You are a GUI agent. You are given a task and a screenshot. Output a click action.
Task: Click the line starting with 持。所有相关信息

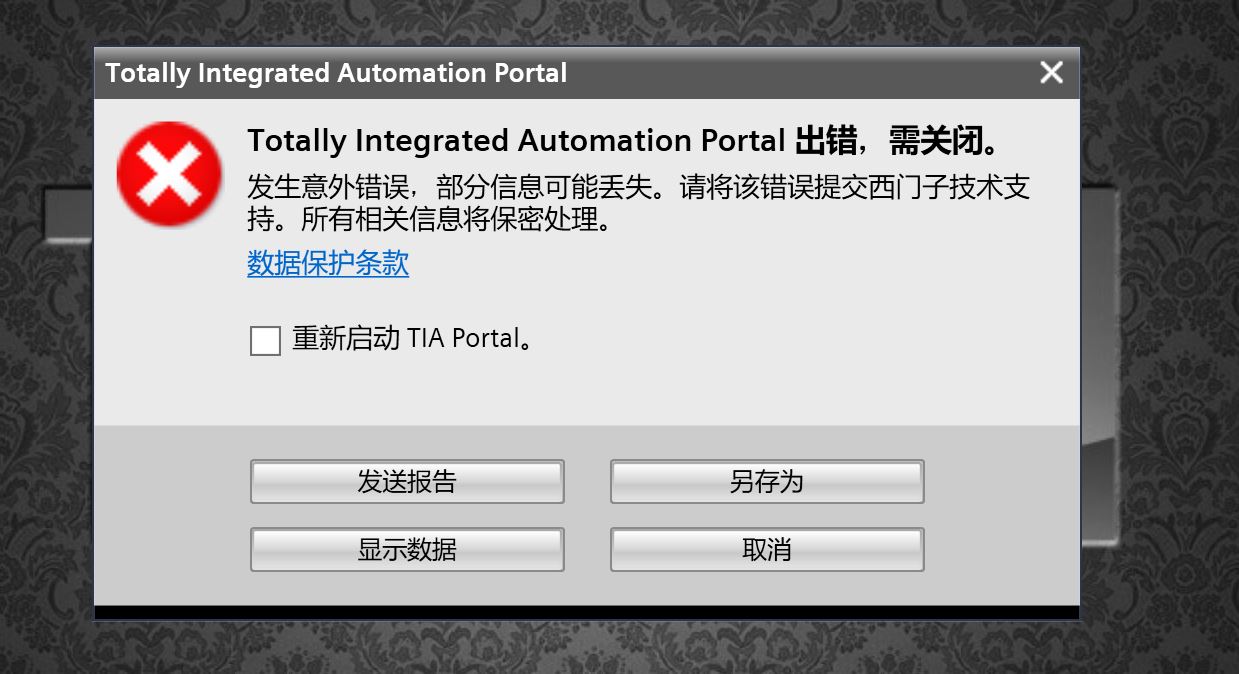(x=428, y=219)
